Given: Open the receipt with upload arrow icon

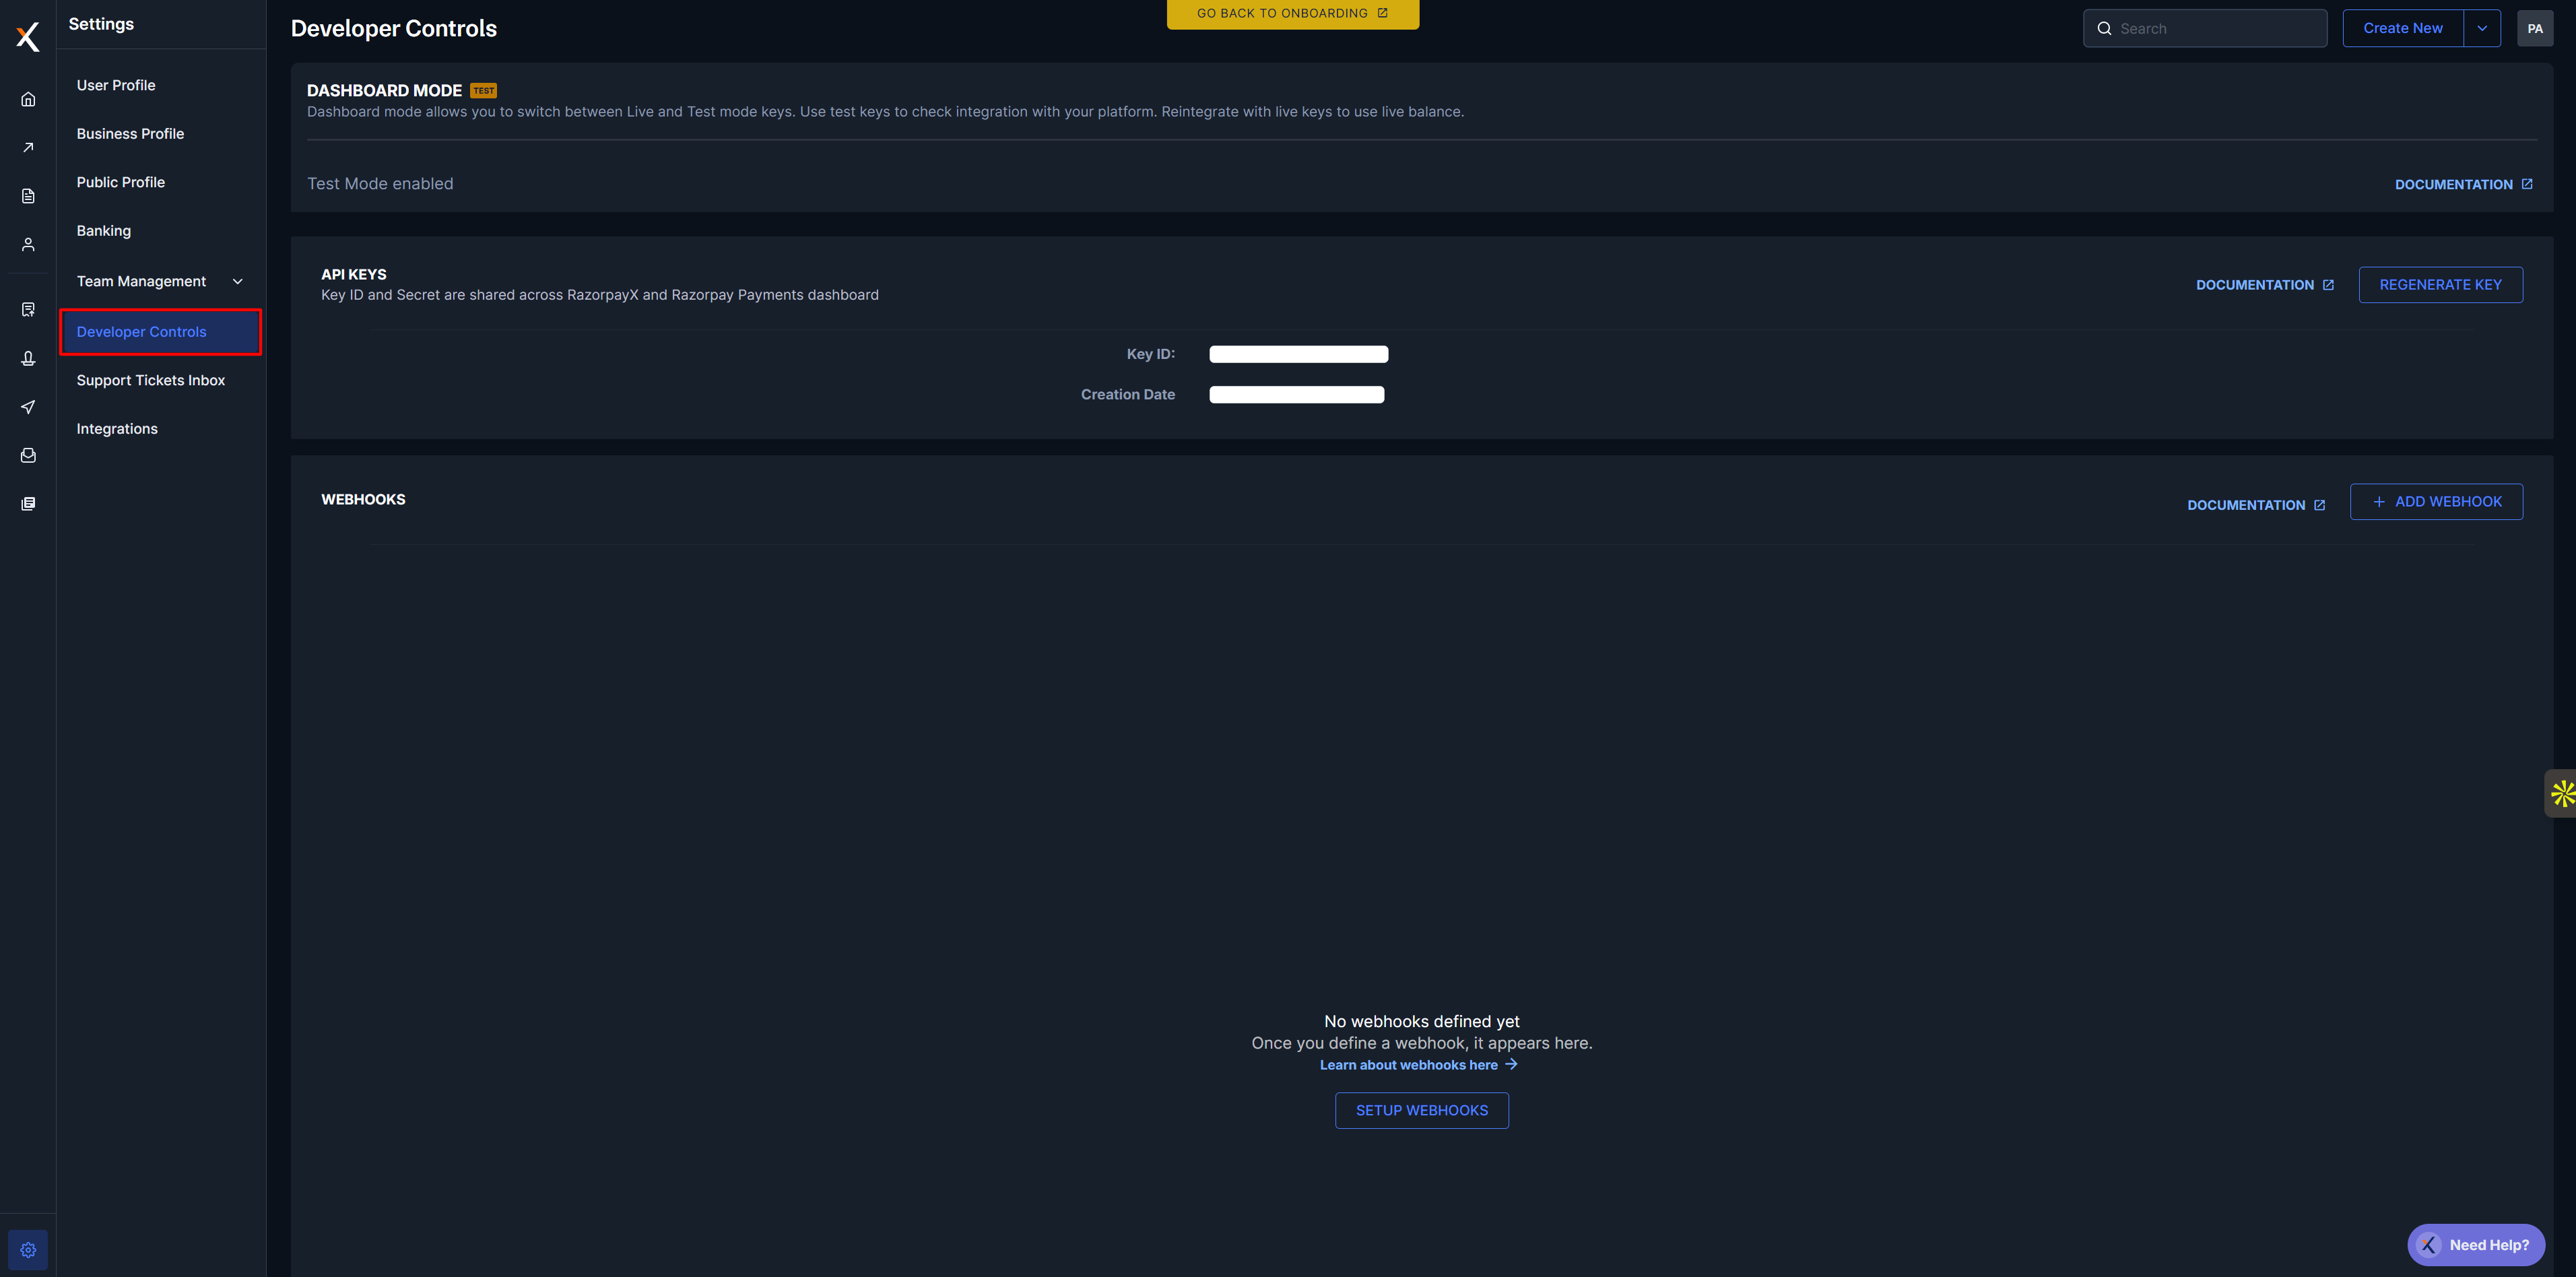Looking at the screenshot, I should point(28,310).
